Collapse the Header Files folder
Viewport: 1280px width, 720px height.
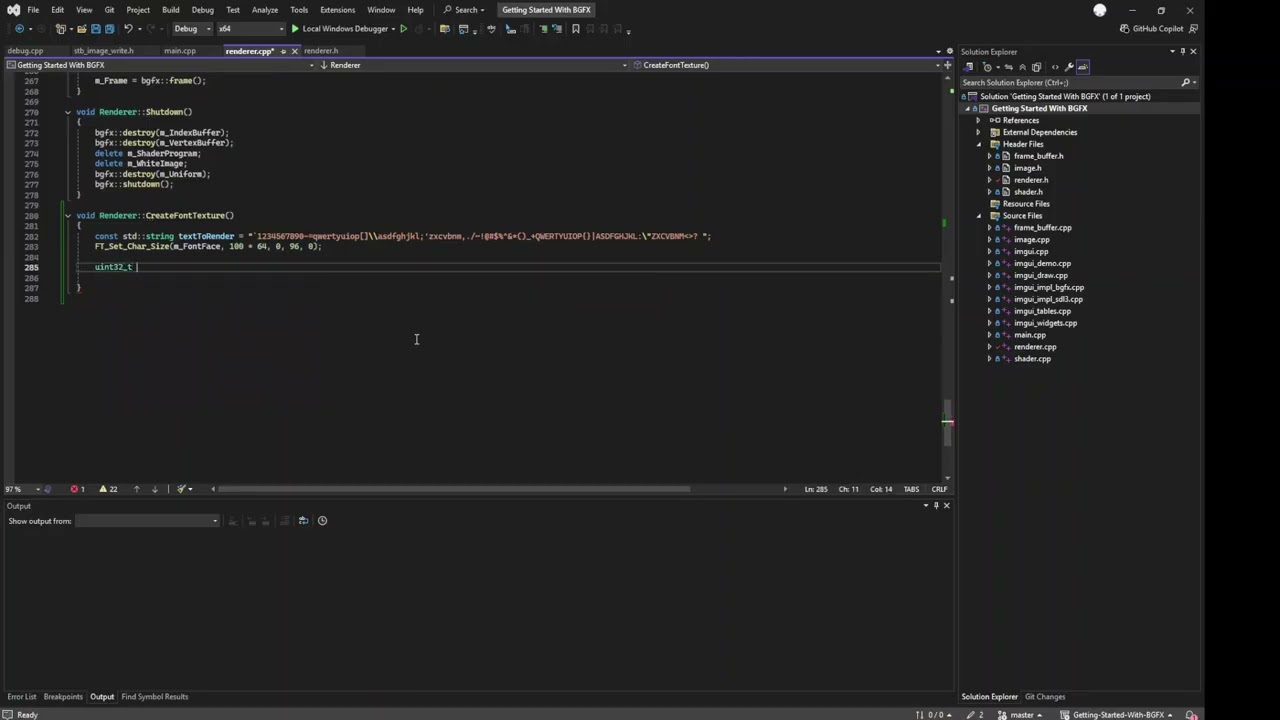[979, 144]
